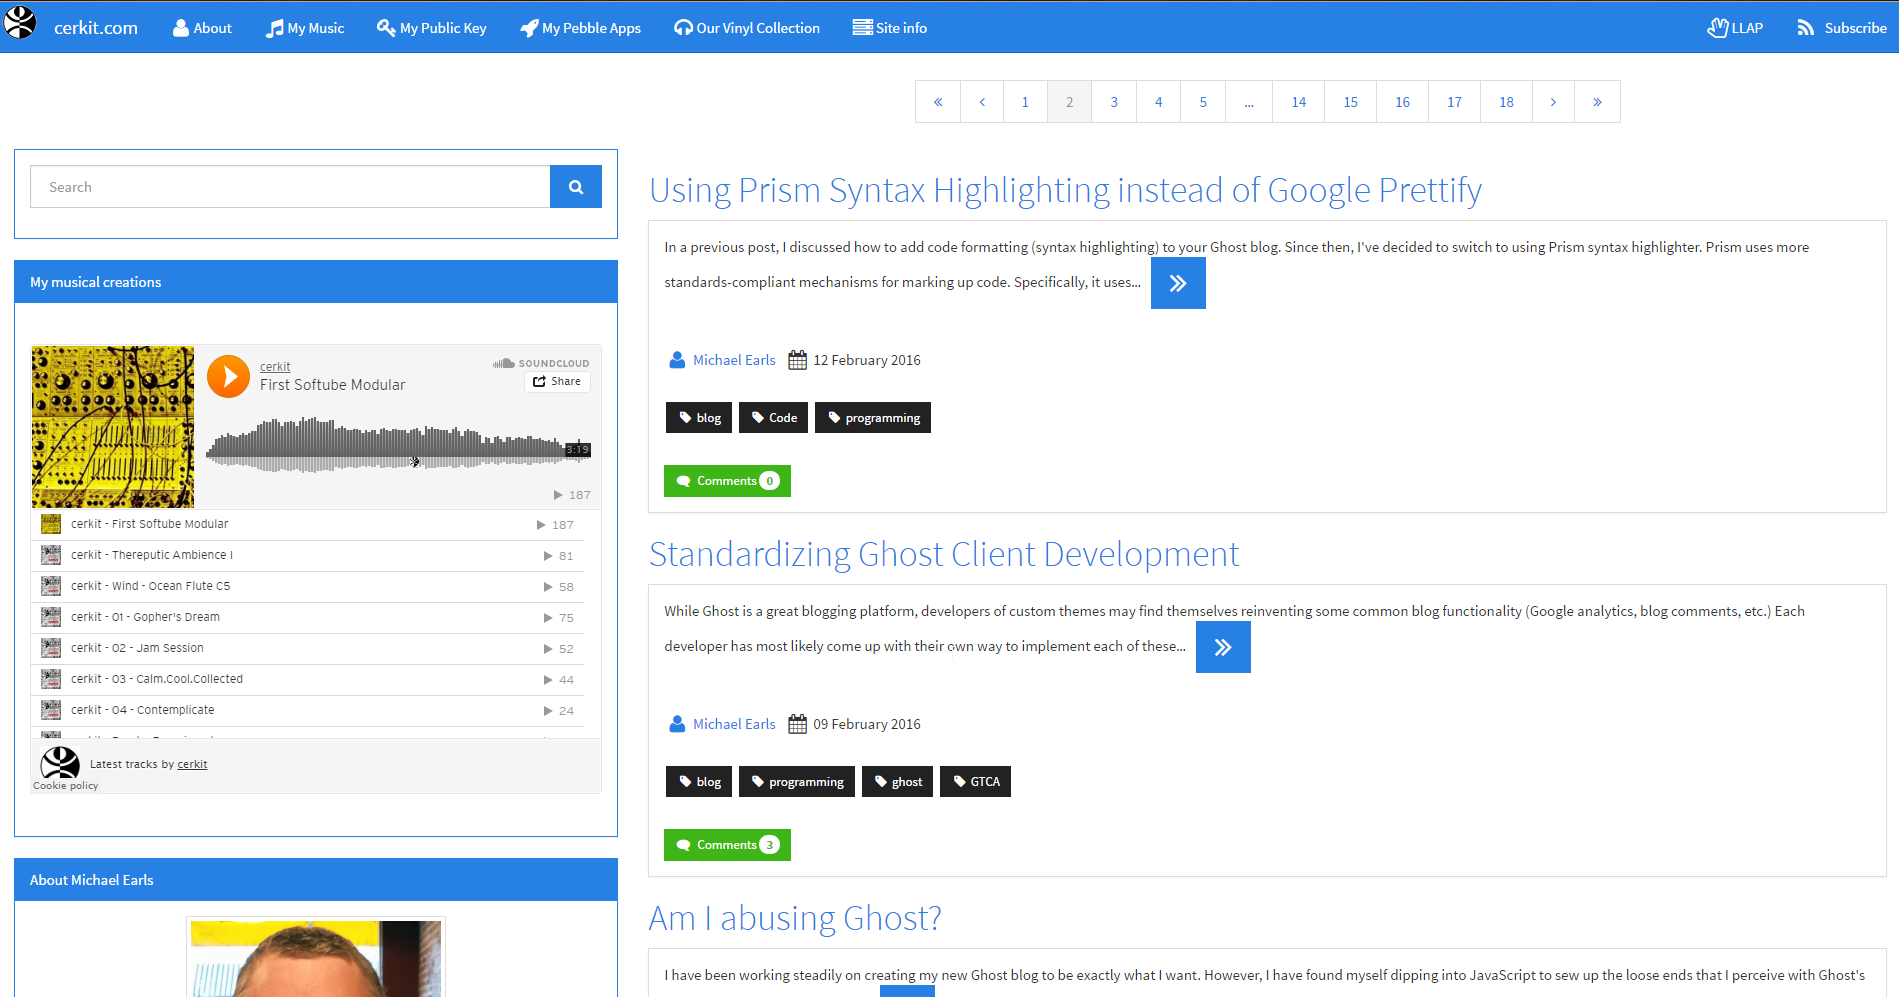Click the cerkit.com logo icon
Image resolution: width=1899 pixels, height=997 pixels.
tap(20, 21)
